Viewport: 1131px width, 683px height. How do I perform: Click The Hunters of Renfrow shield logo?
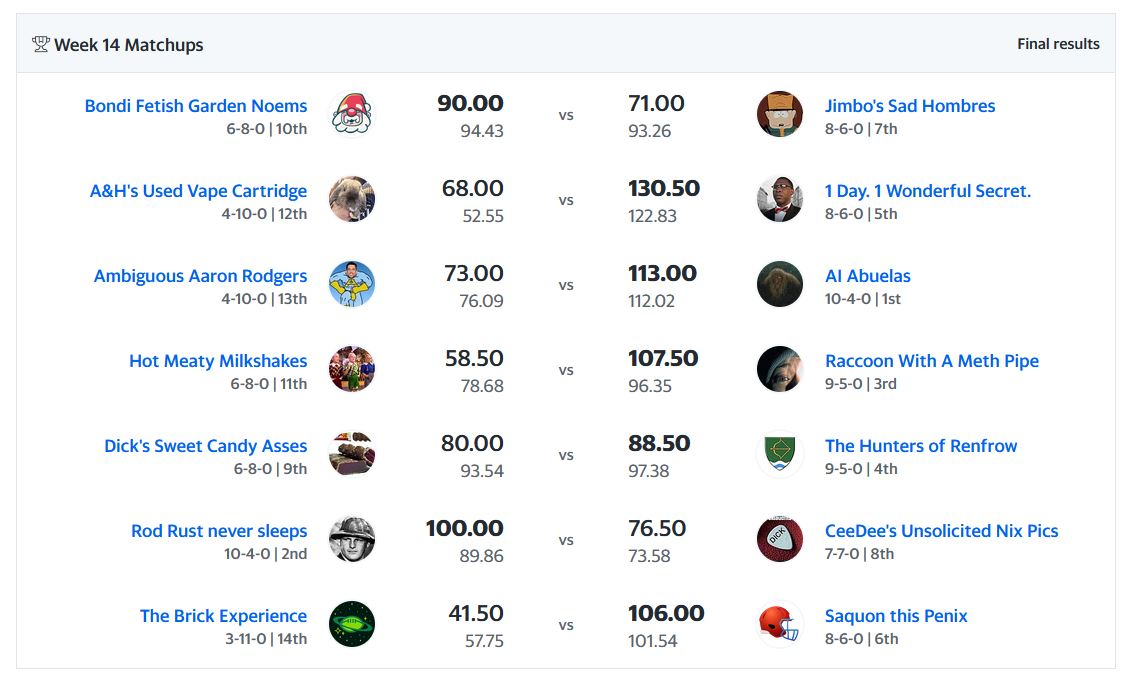[780, 454]
